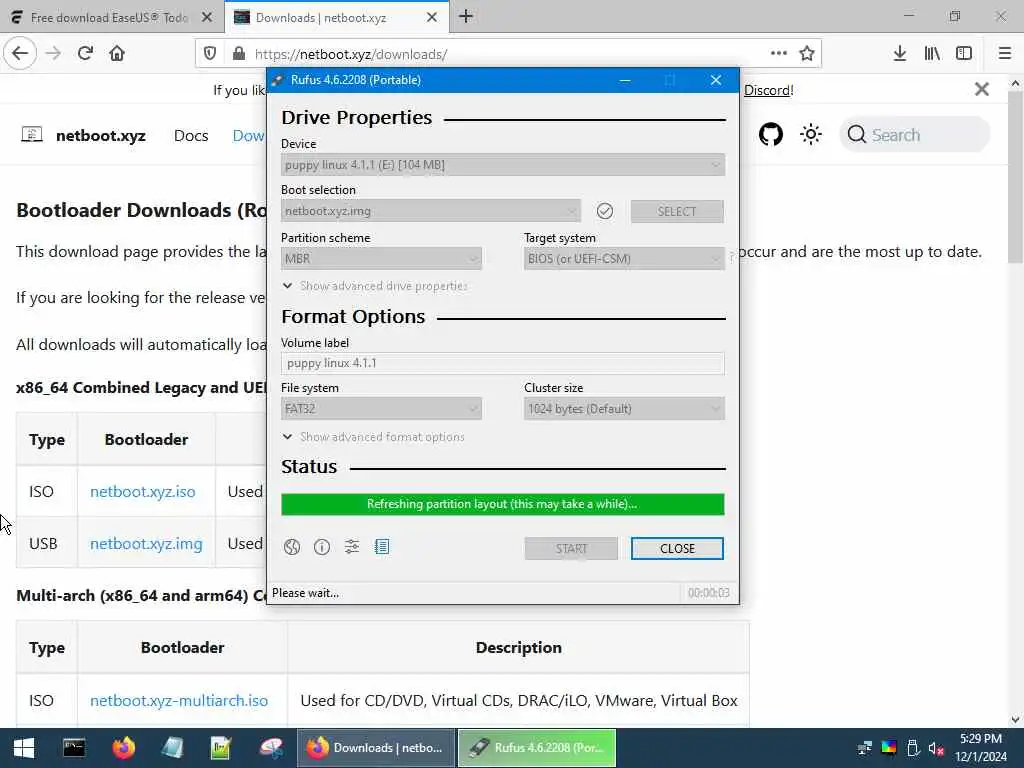Toggle Firefox sidebar icon

click(964, 54)
